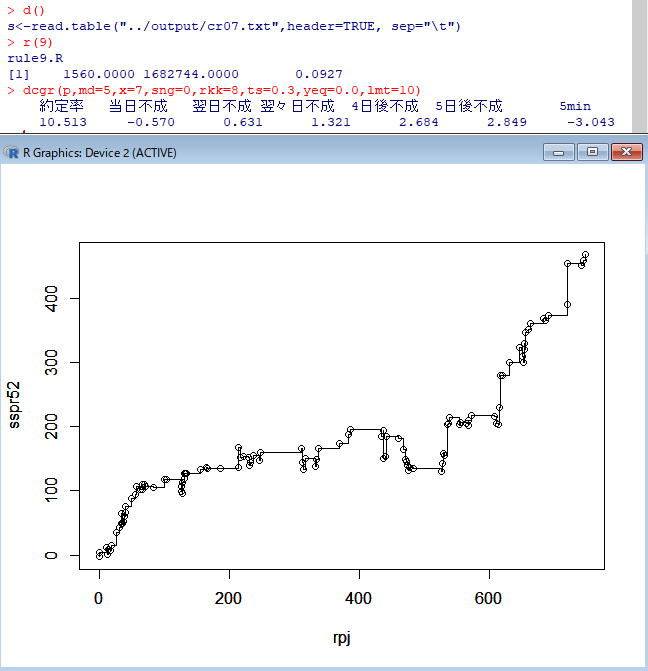The image size is (648, 671).
Task: Click the 5日後不成 column header
Action: pyautogui.click(x=469, y=106)
